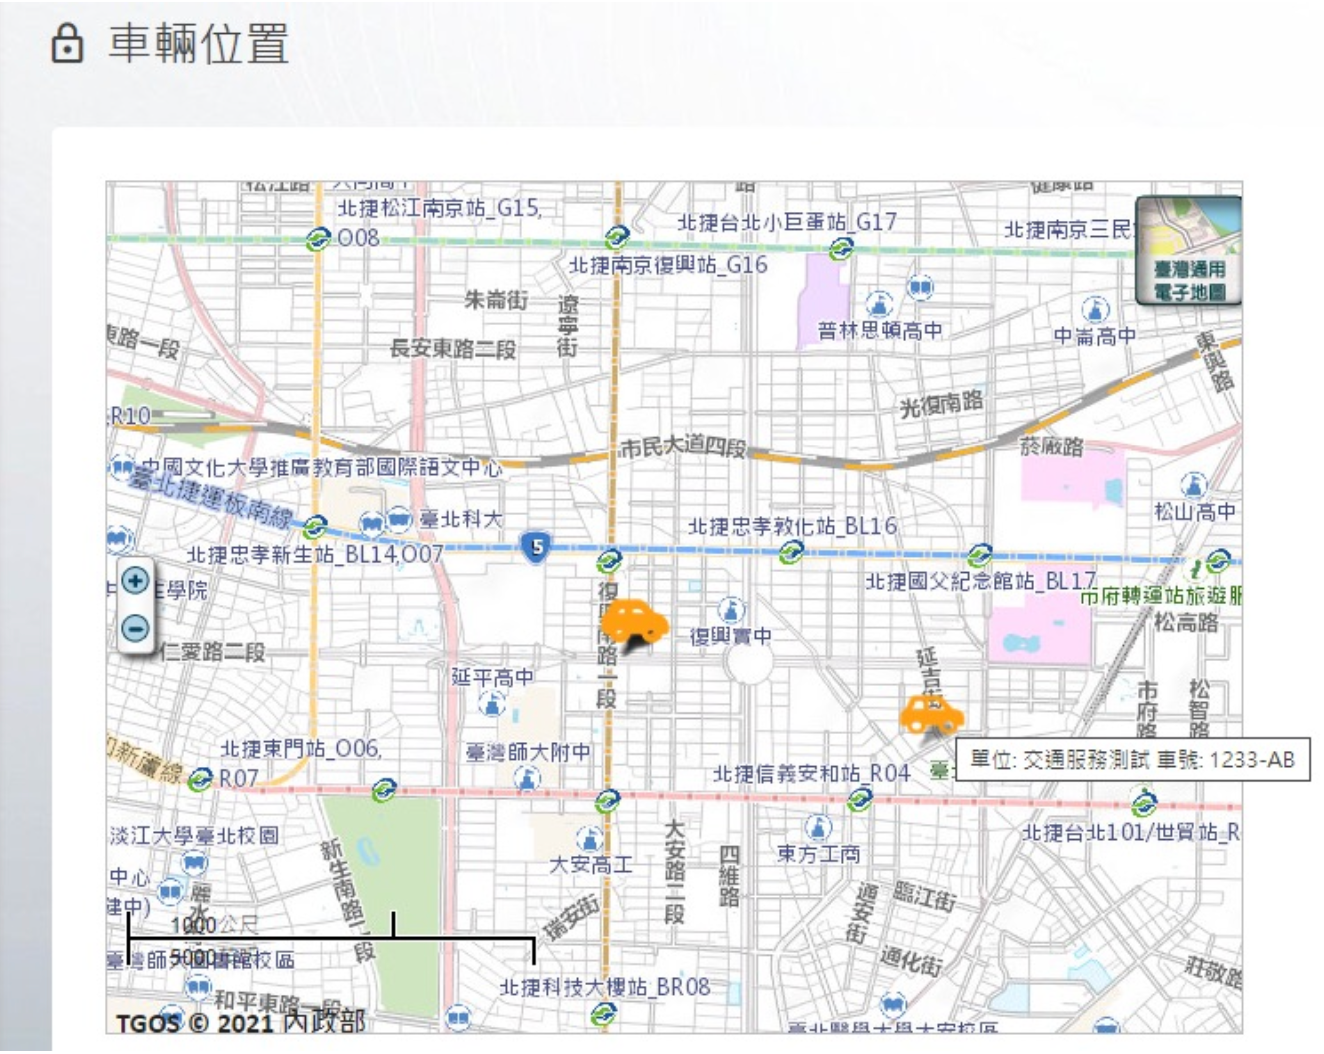Click the 北捷忠孝敦化站 metro station icon
Image resolution: width=1324 pixels, height=1054 pixels.
(792, 550)
